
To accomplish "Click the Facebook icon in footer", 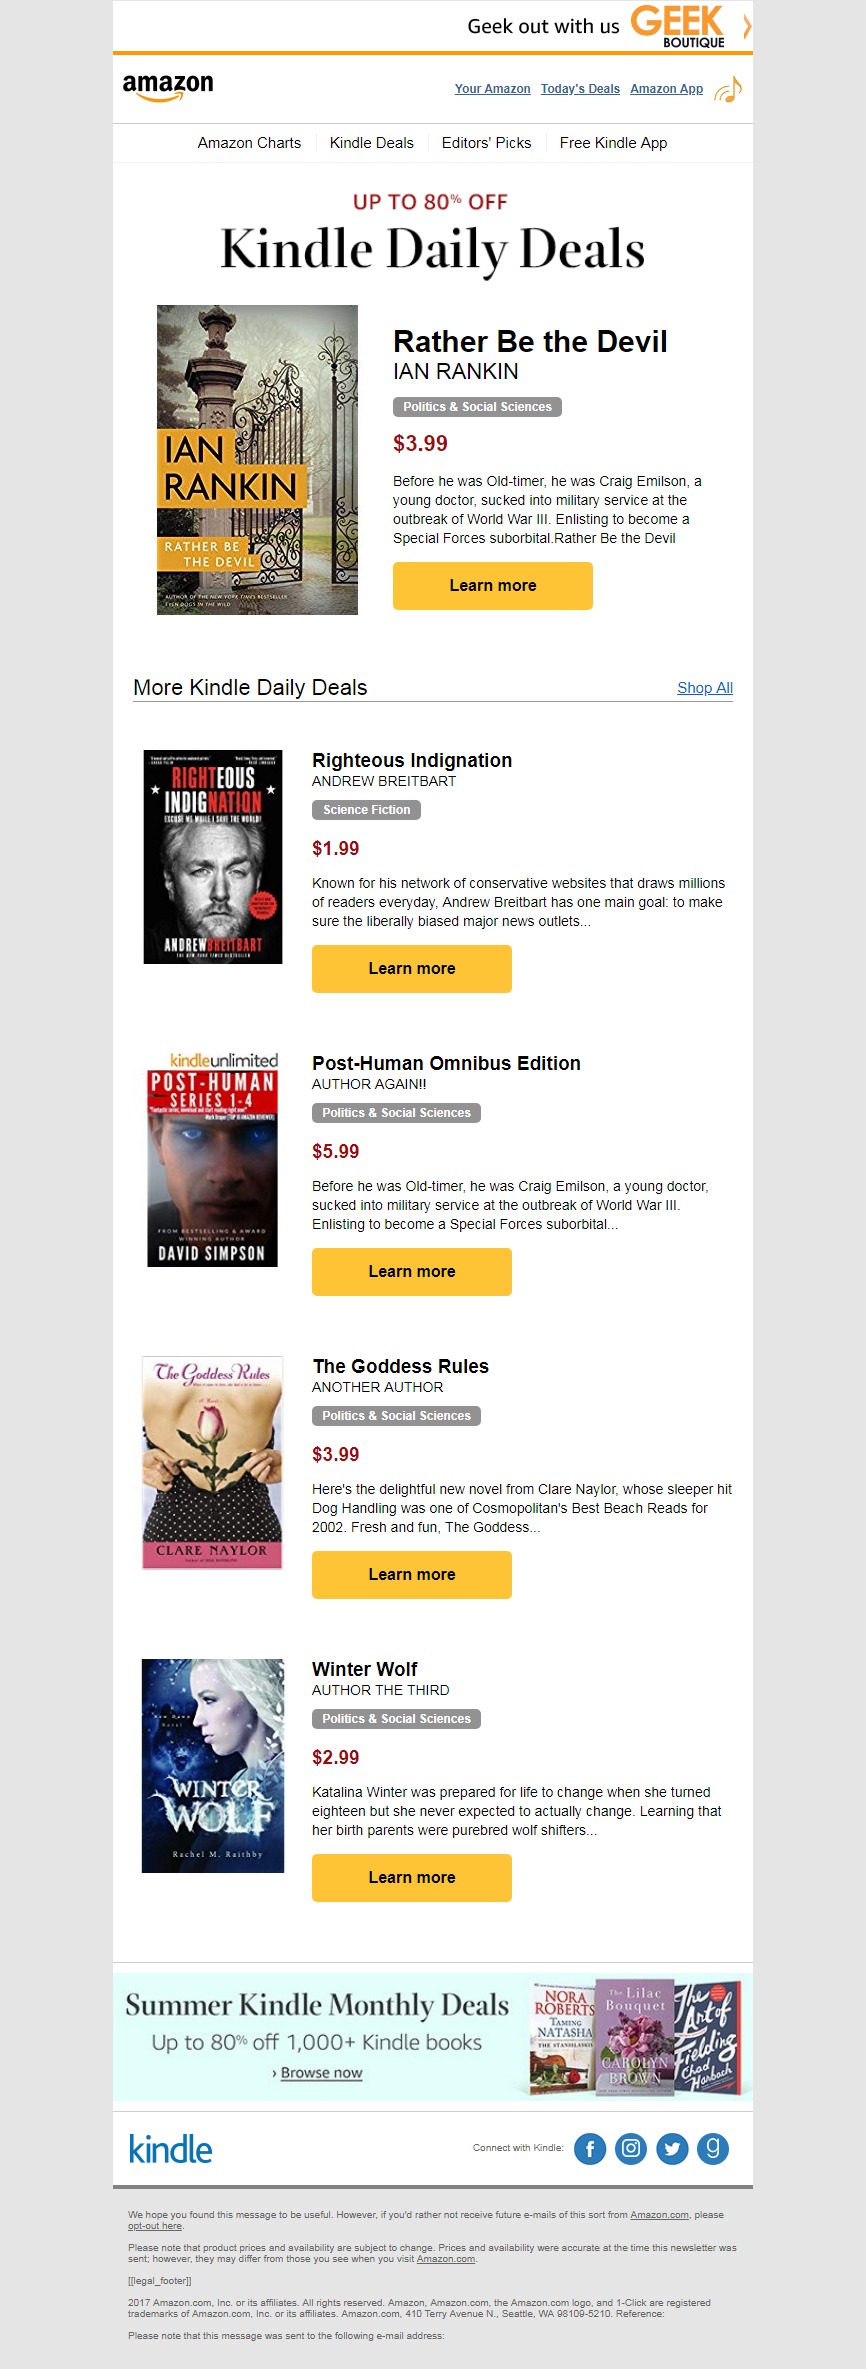I will 590,2147.
